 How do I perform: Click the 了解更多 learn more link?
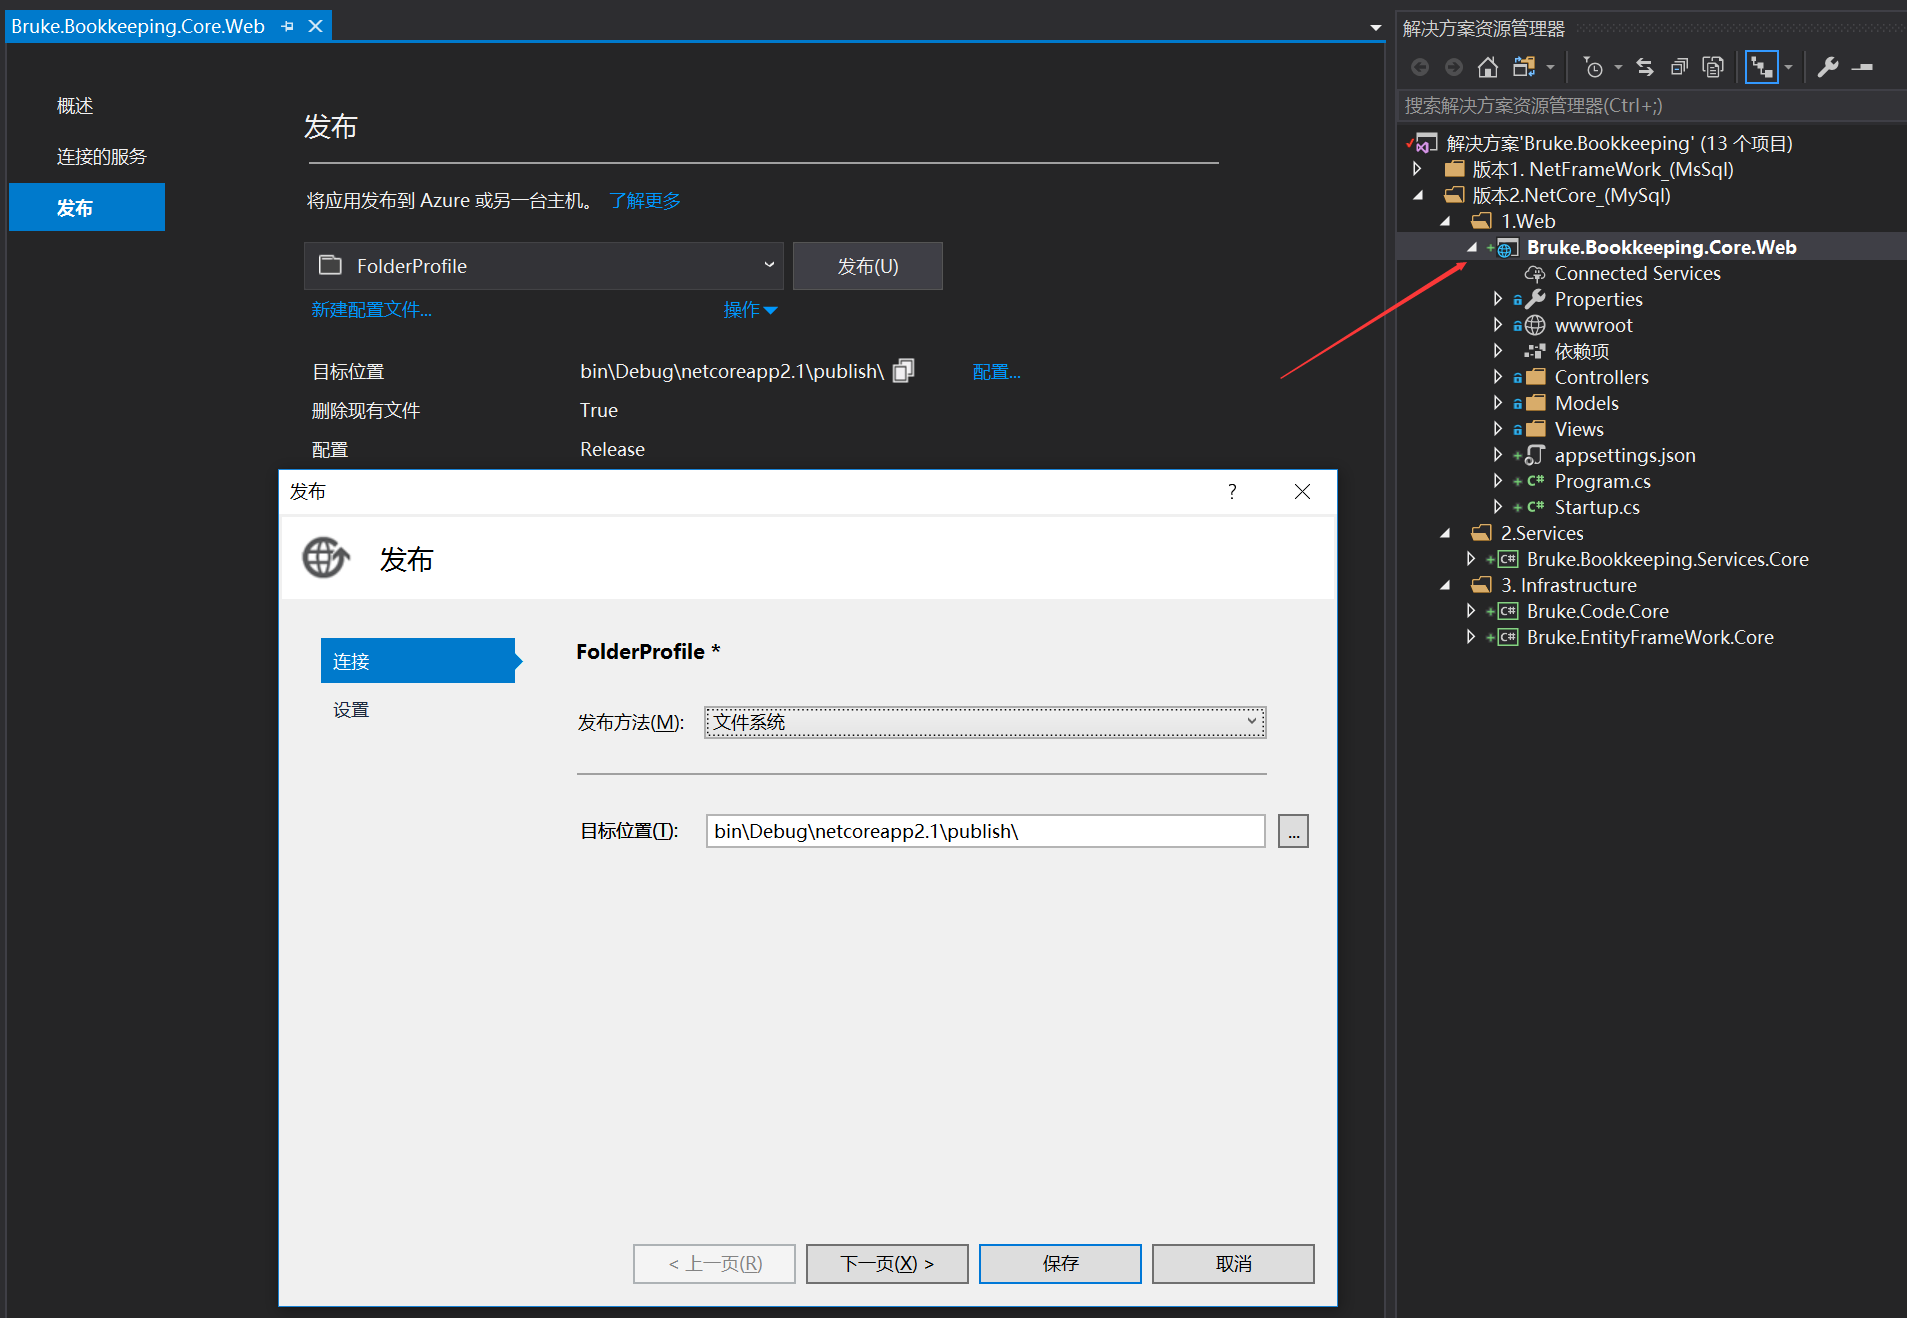tap(645, 201)
